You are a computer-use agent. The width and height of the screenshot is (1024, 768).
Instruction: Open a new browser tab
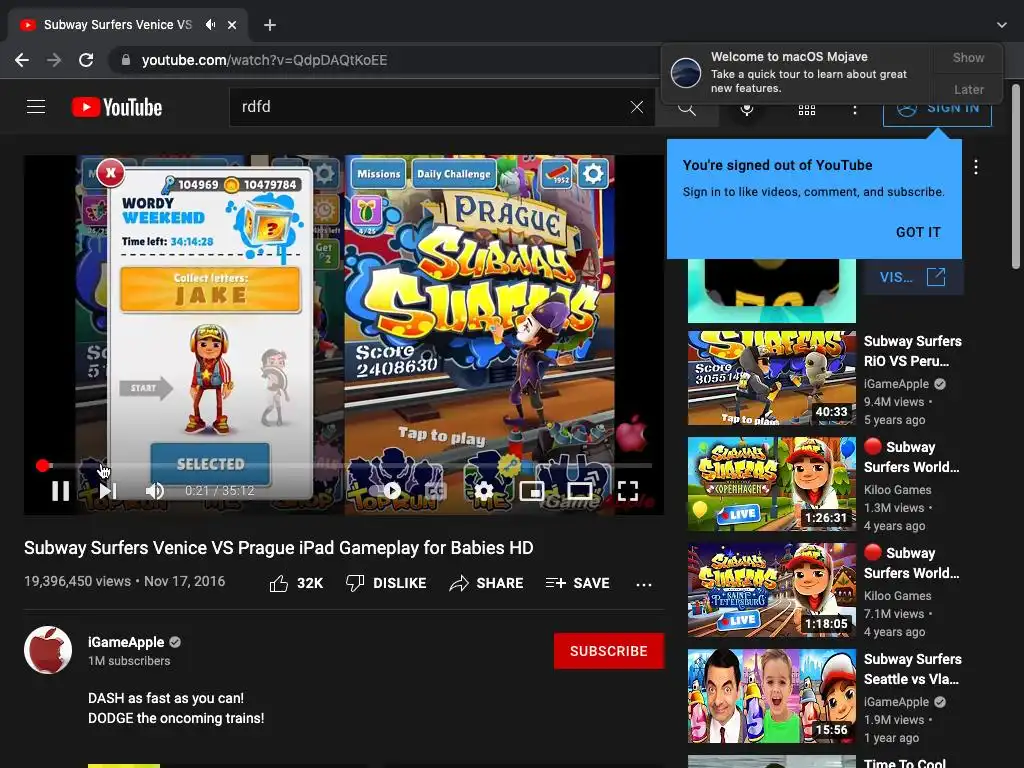tap(270, 25)
